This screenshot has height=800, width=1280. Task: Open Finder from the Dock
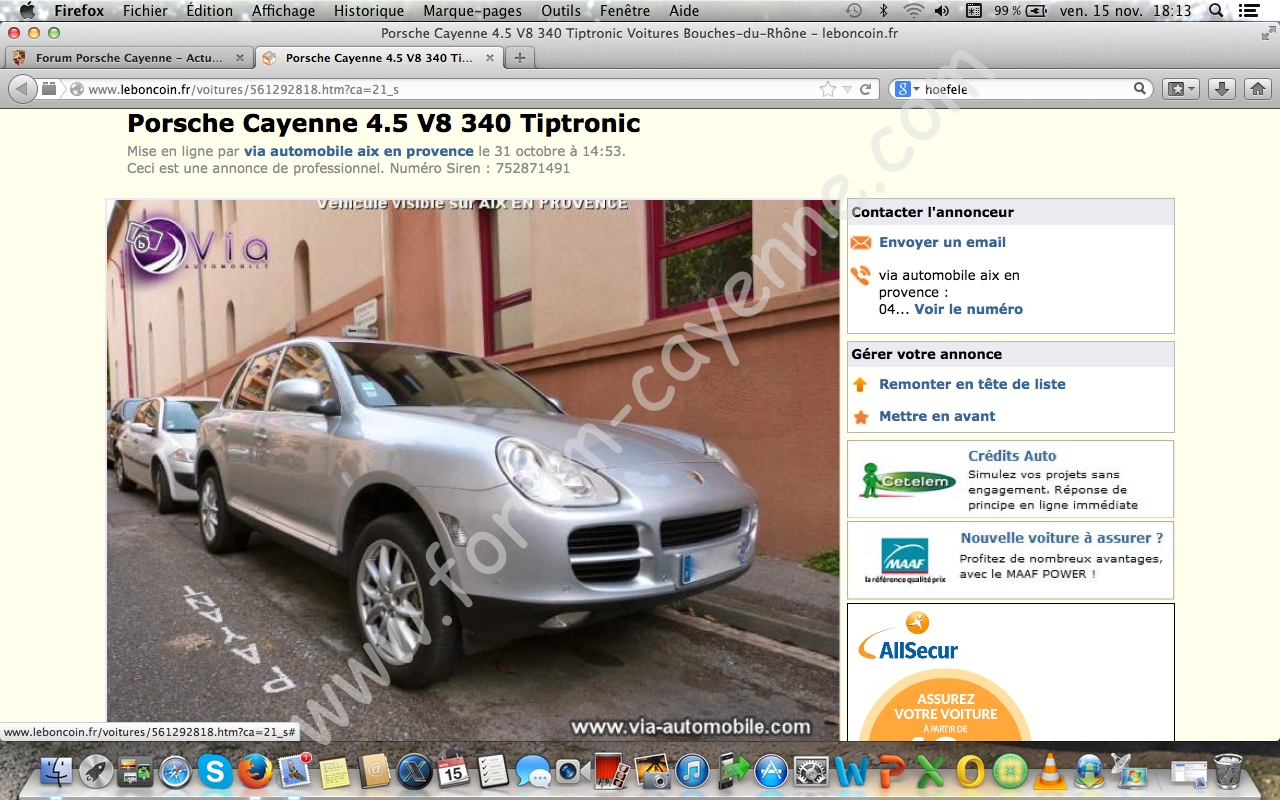tap(57, 771)
